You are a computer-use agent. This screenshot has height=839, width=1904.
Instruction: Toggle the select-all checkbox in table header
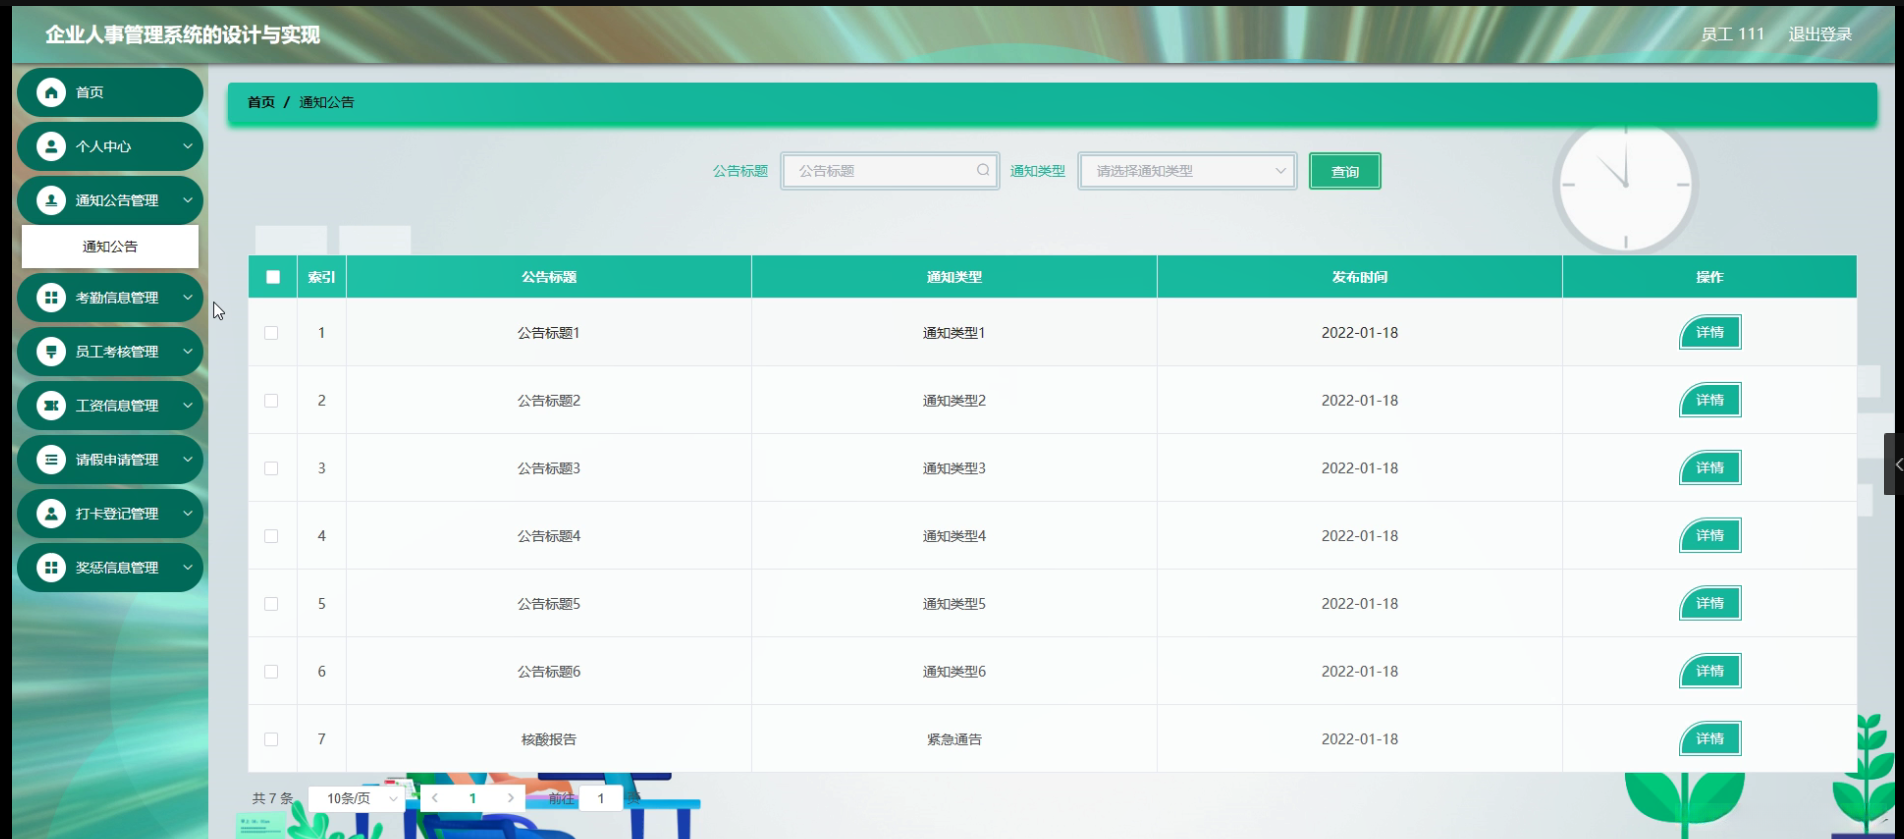273,277
